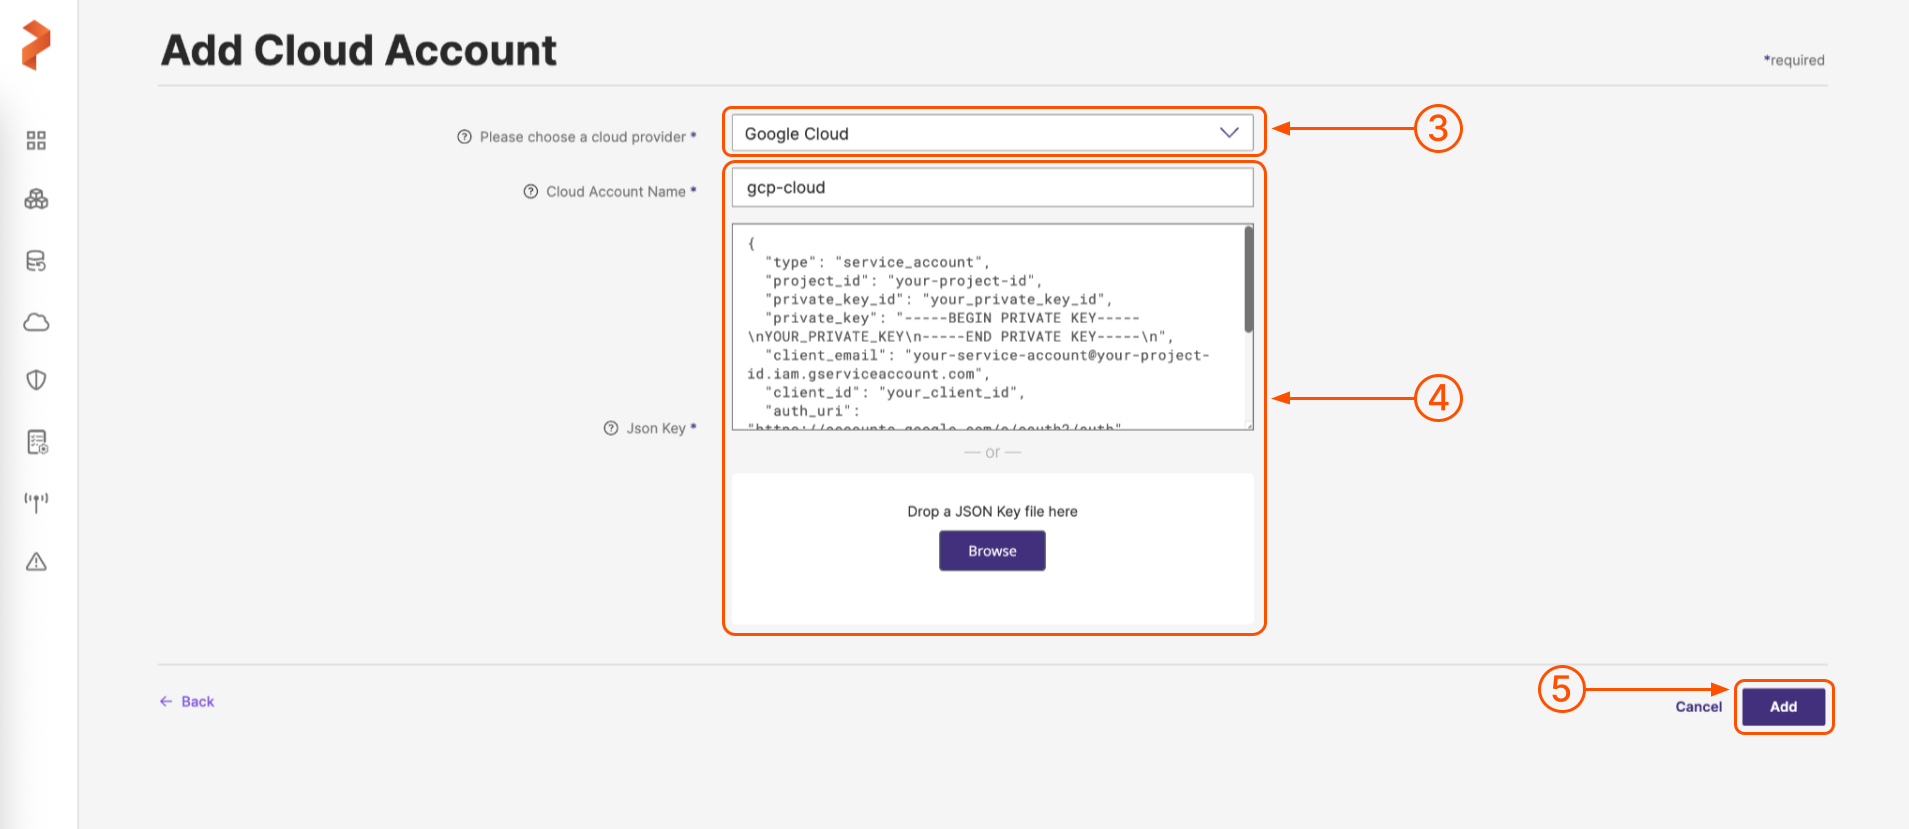Click the gcp-cloud account name field
The width and height of the screenshot is (1909, 829).
click(991, 188)
